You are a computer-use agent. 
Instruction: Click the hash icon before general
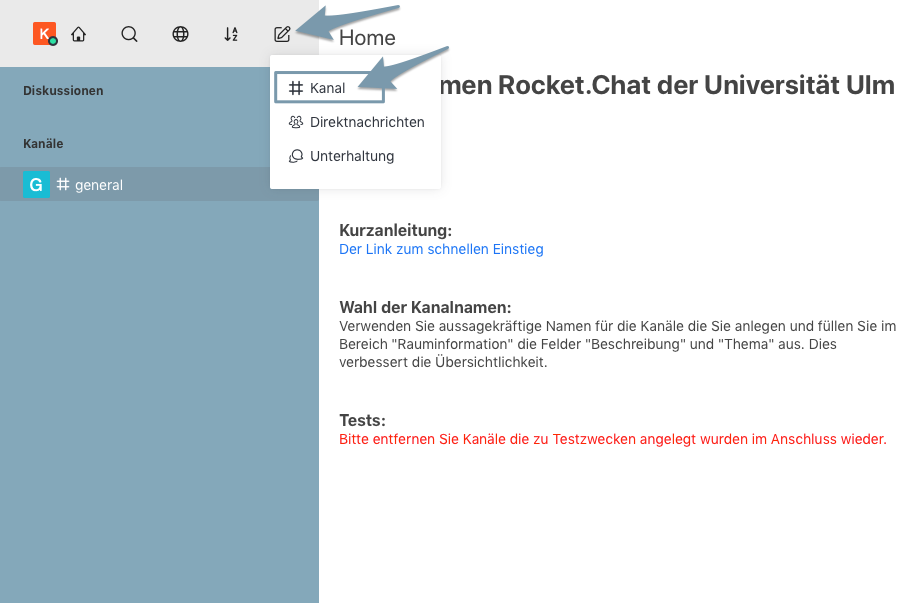(x=63, y=184)
